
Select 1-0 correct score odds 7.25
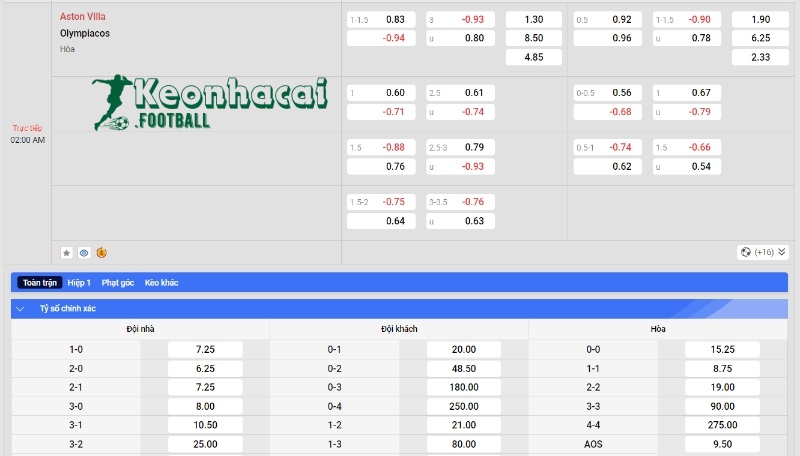[x=206, y=349]
